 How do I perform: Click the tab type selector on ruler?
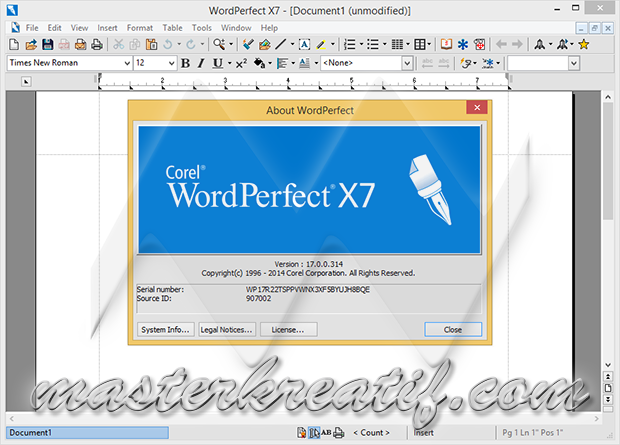click(26, 81)
